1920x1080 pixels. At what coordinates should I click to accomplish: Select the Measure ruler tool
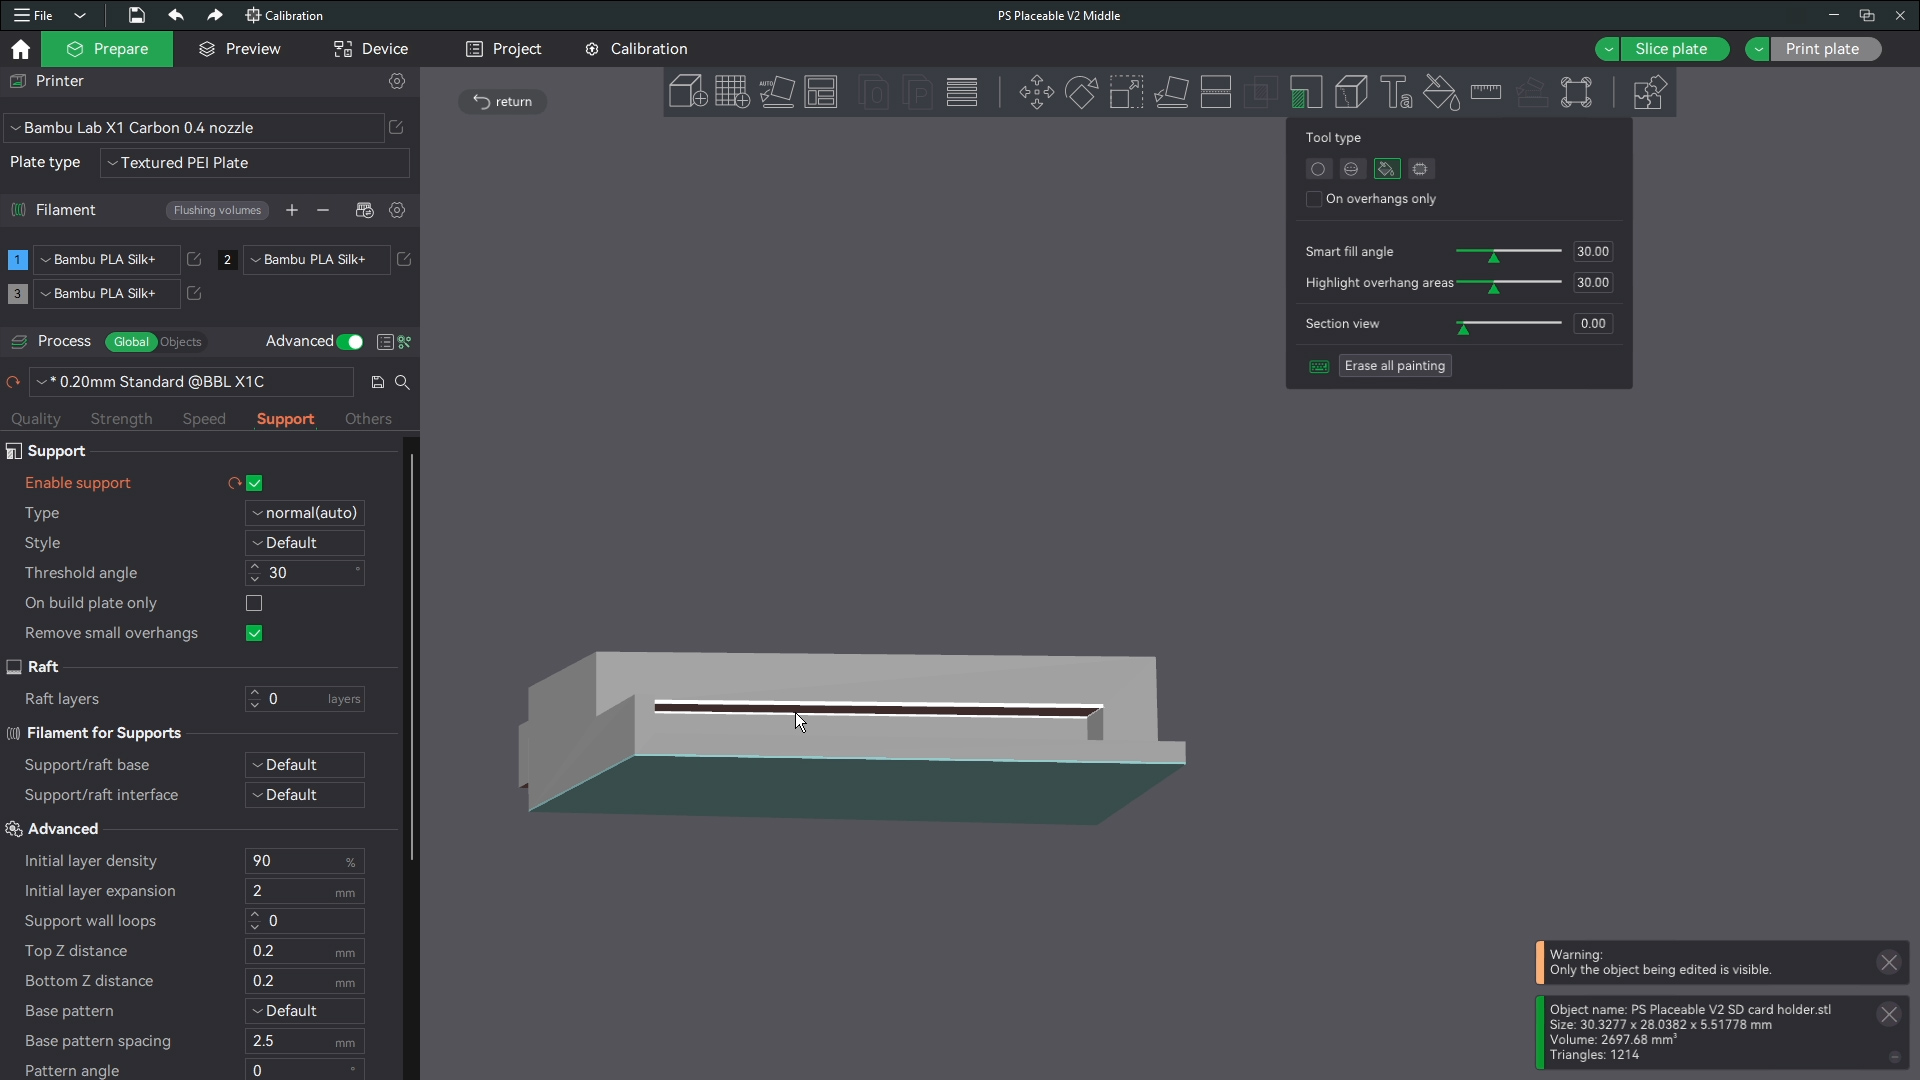pos(1486,92)
